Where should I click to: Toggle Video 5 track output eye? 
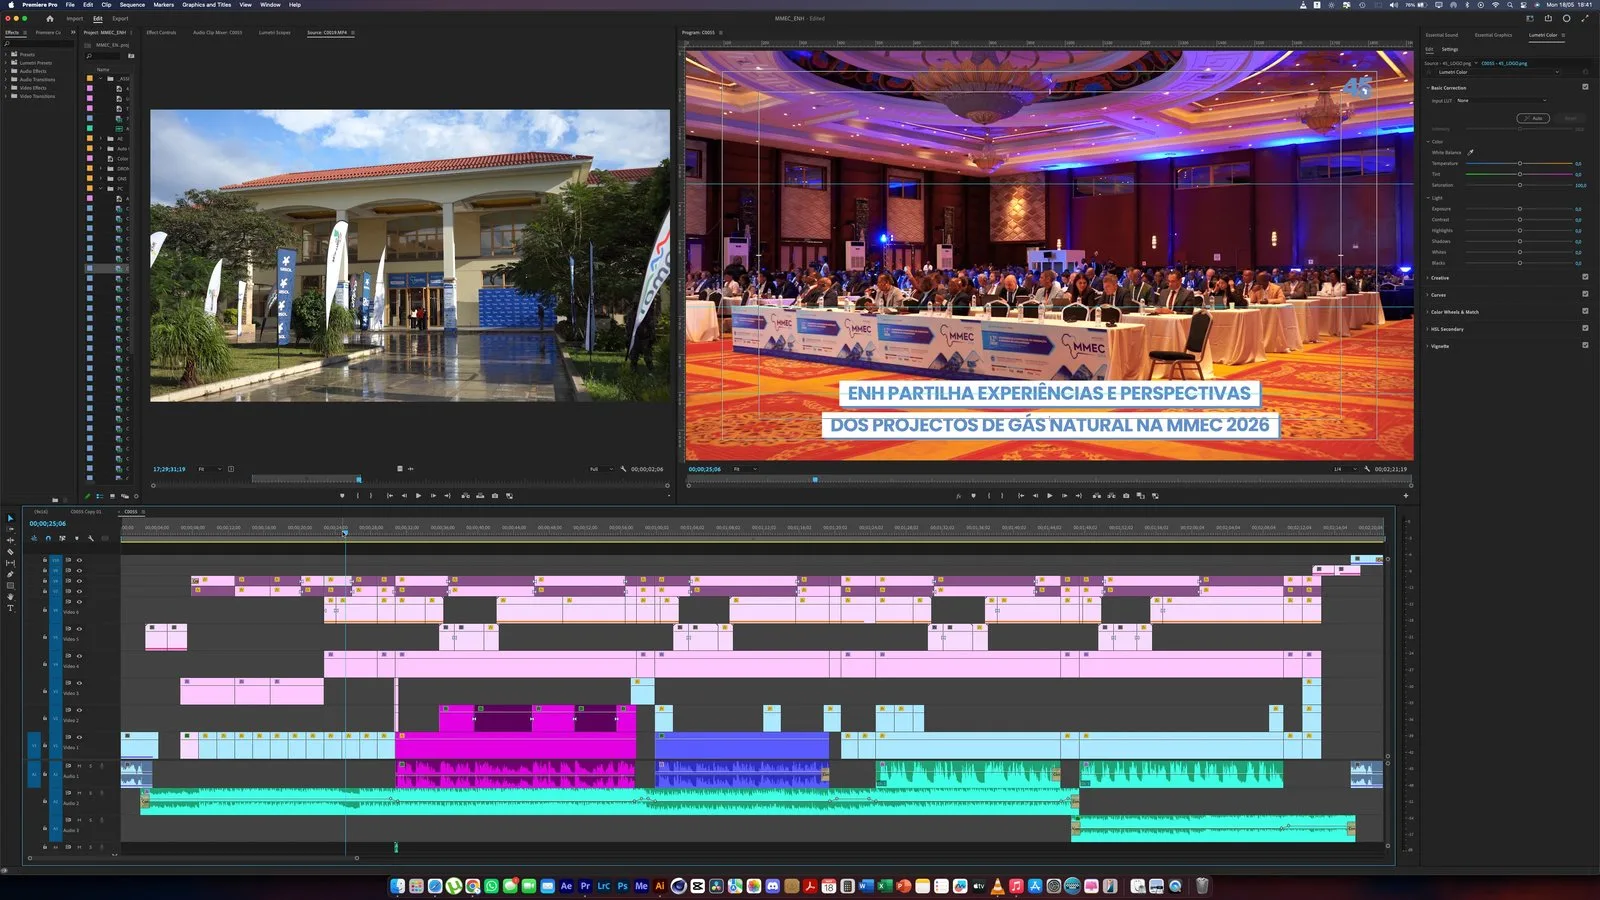79,629
